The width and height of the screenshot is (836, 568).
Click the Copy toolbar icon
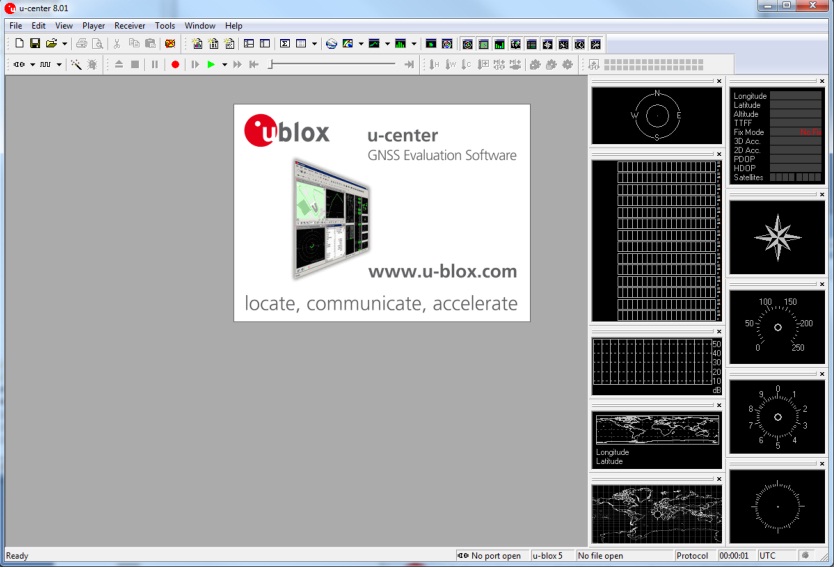134,44
